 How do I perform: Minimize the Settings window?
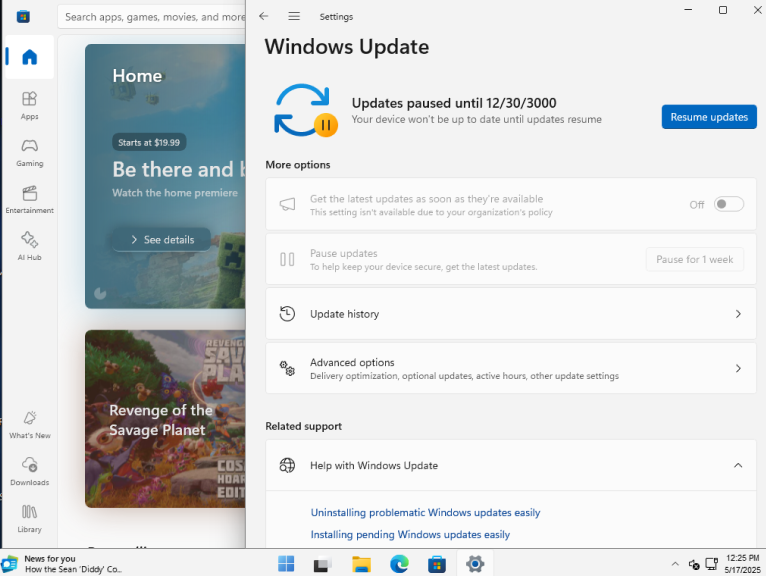pyautogui.click(x=688, y=10)
